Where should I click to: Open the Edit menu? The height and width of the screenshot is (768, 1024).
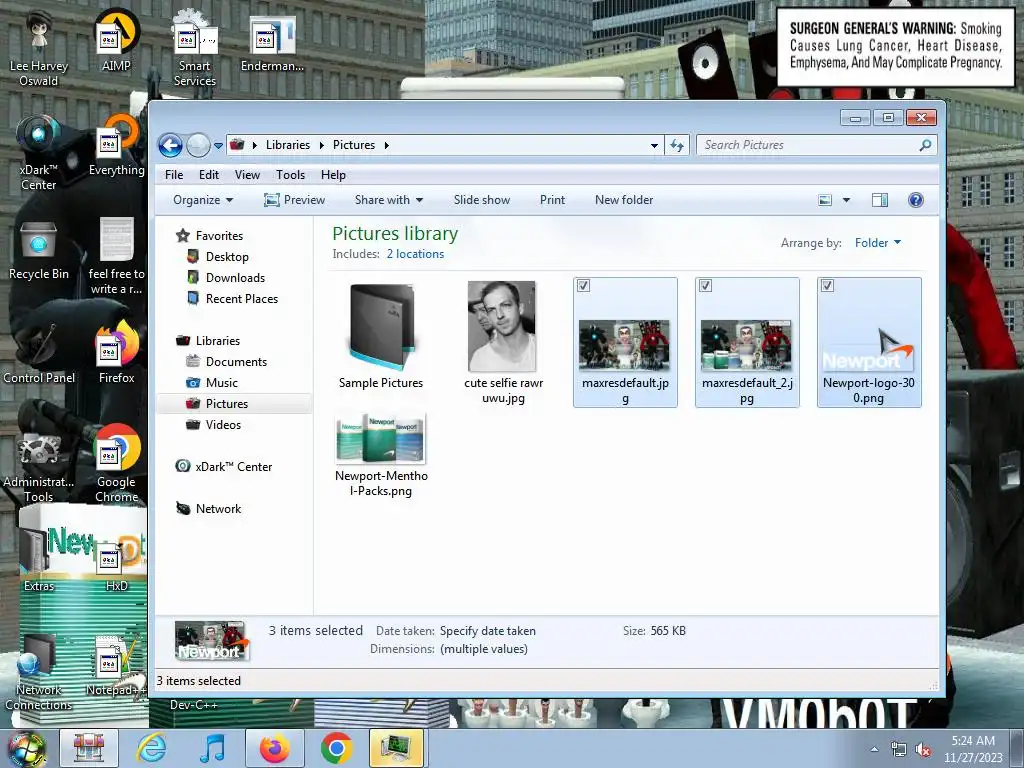pyautogui.click(x=209, y=175)
